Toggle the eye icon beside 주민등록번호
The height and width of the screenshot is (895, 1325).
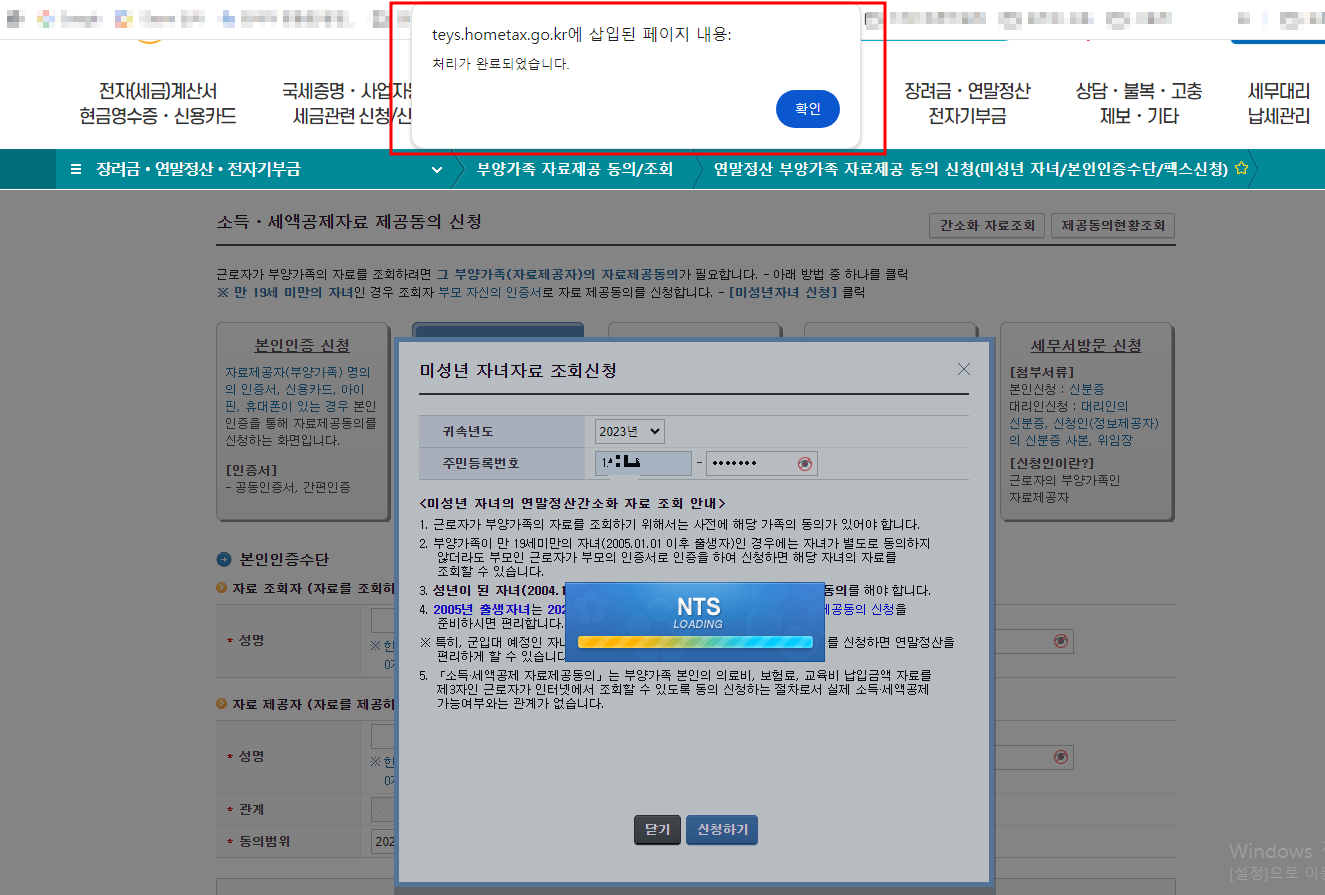806,464
